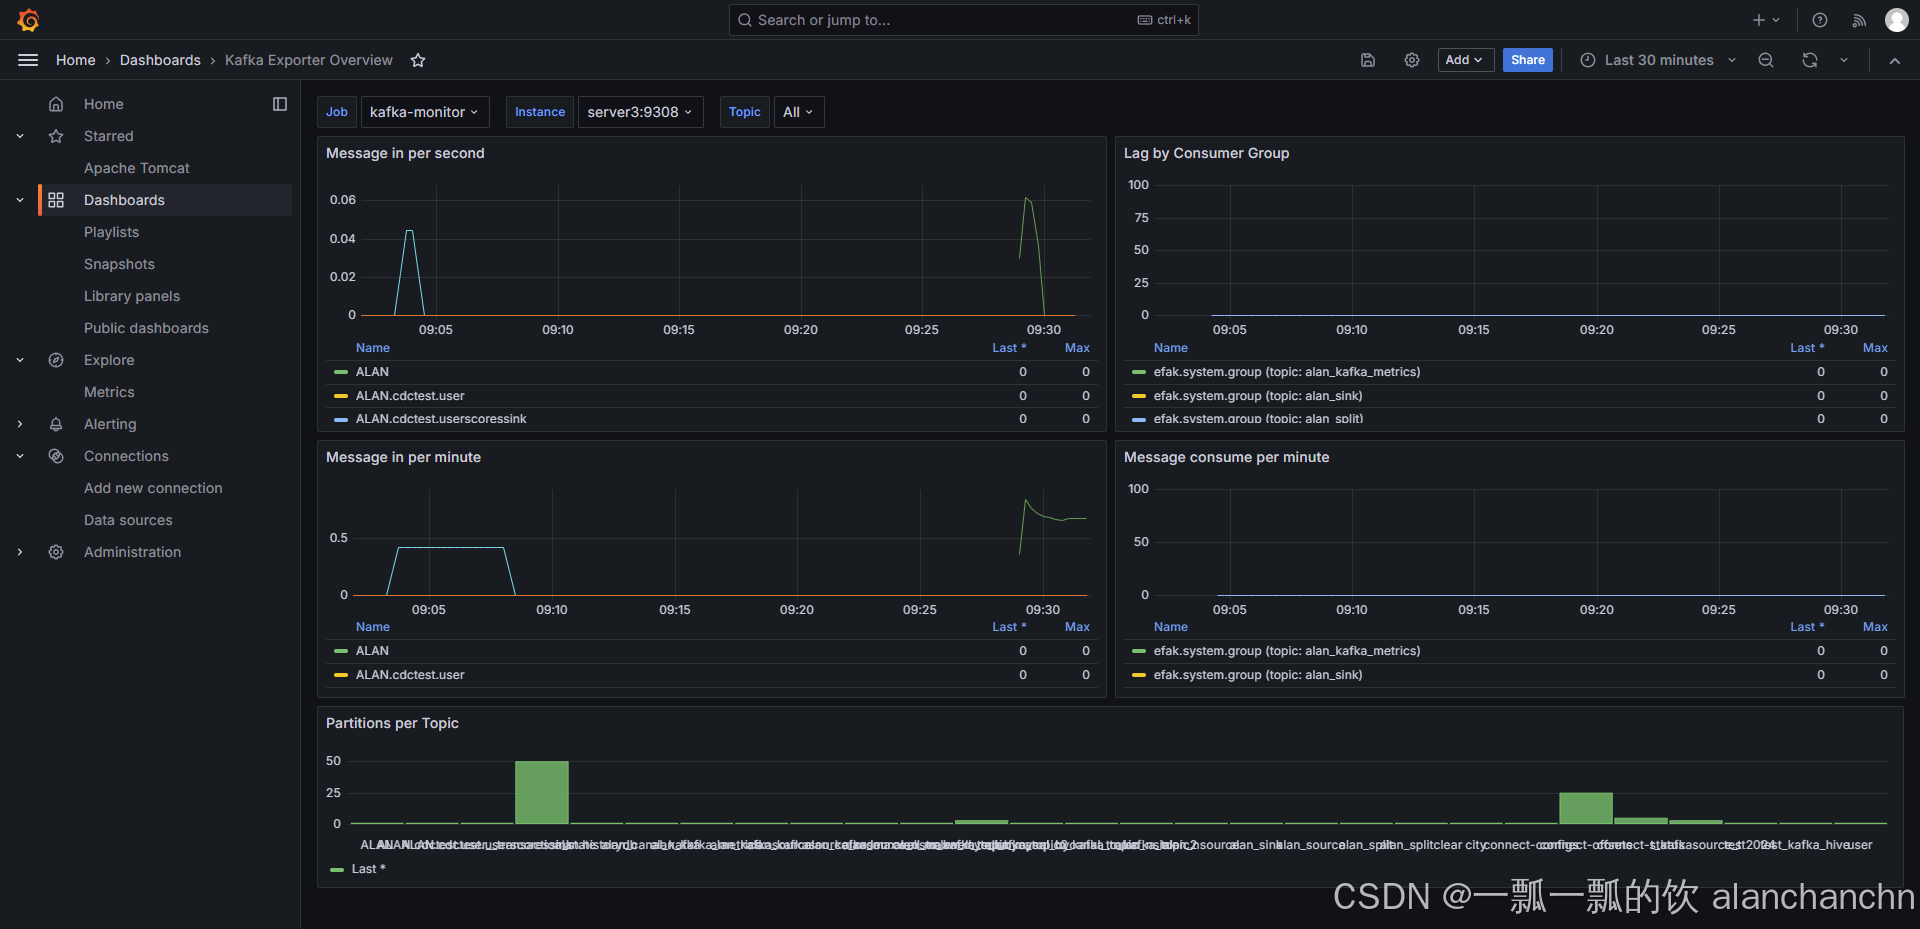Collapse the Connections section chevron
This screenshot has width=1920, height=929.
[20, 456]
